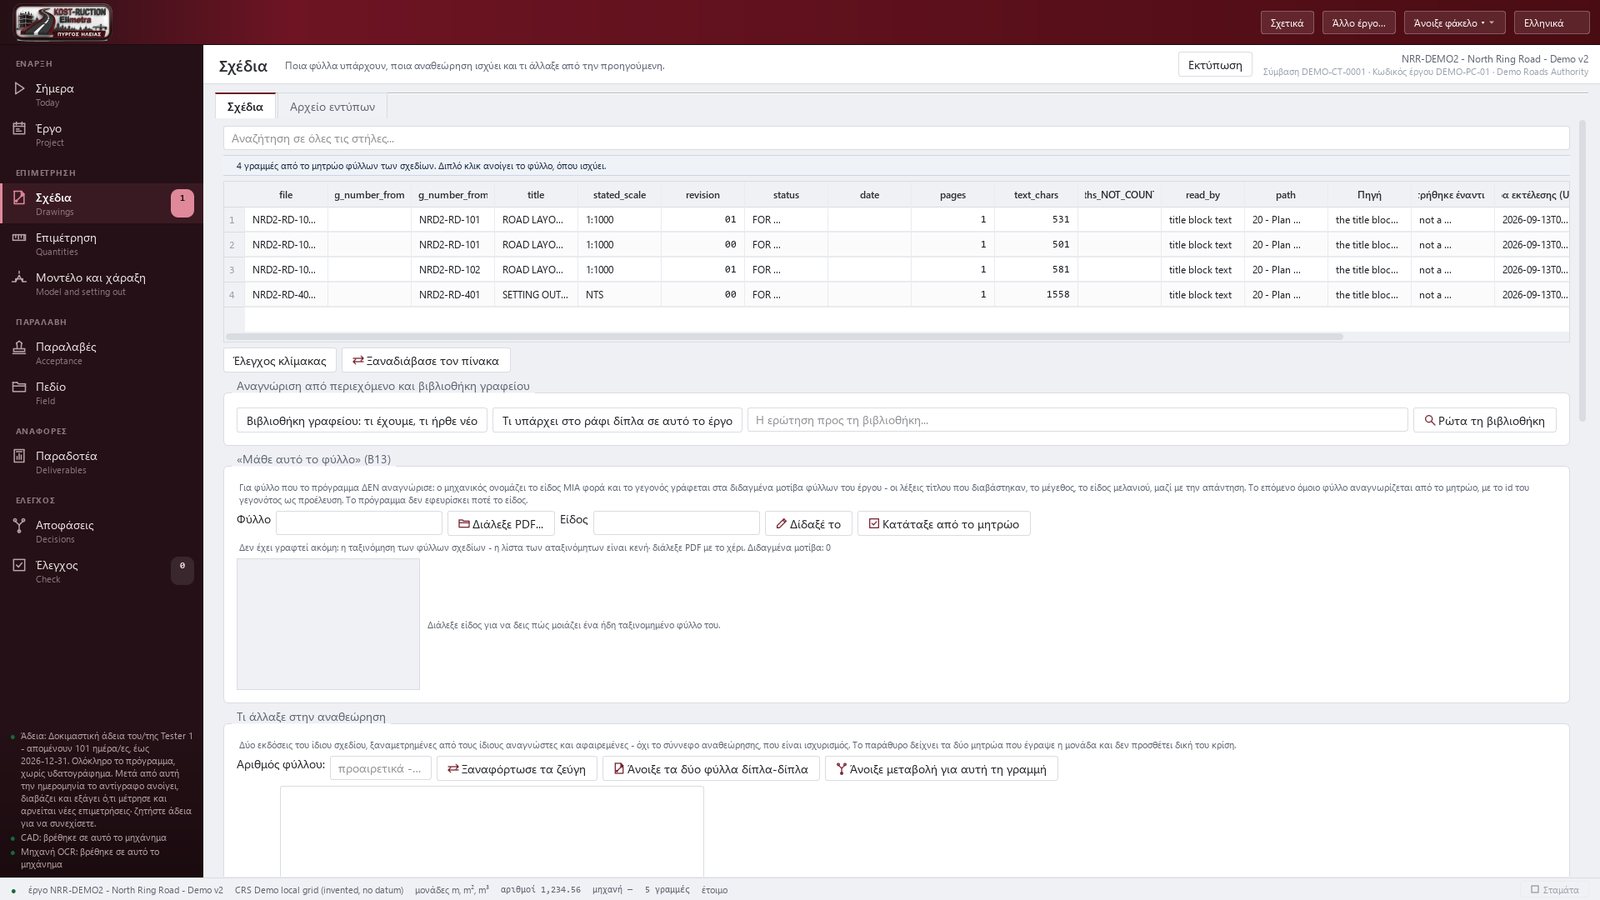Click the CRS Demo local grid status entry
This screenshot has width=1600, height=900.
(319, 890)
